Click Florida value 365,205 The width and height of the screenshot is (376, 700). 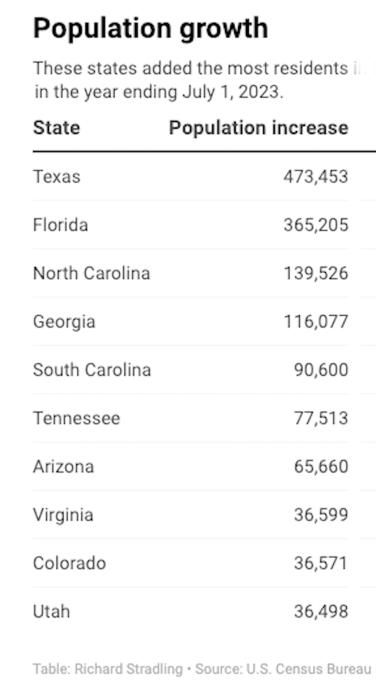pyautogui.click(x=316, y=225)
